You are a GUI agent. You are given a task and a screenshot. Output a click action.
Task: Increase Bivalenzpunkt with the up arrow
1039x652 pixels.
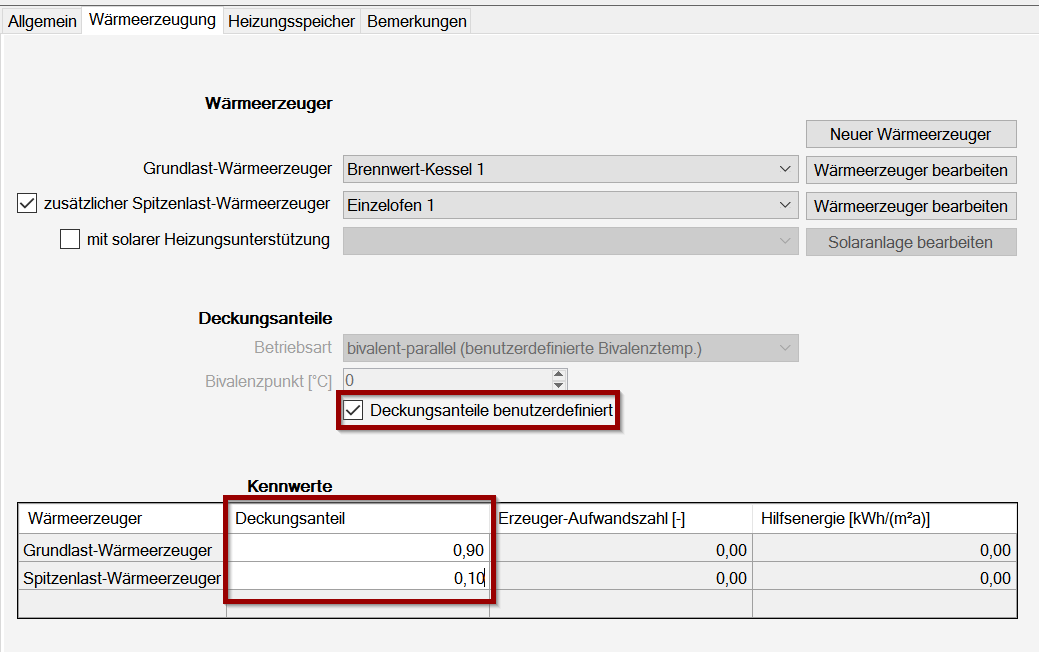[559, 375]
